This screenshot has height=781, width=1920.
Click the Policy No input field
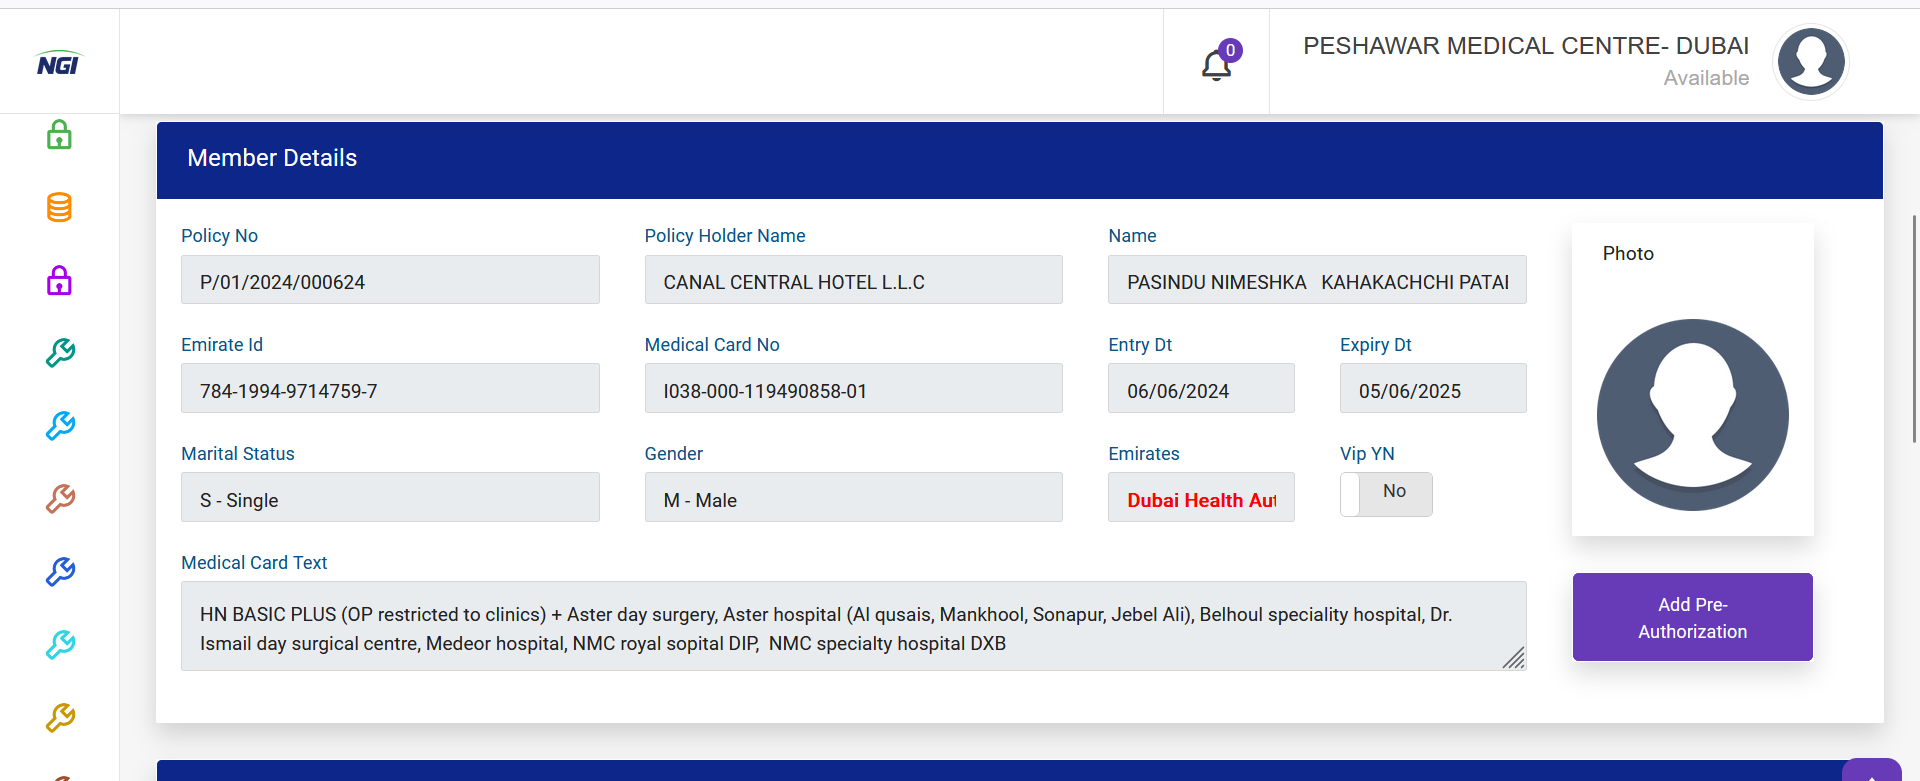390,280
